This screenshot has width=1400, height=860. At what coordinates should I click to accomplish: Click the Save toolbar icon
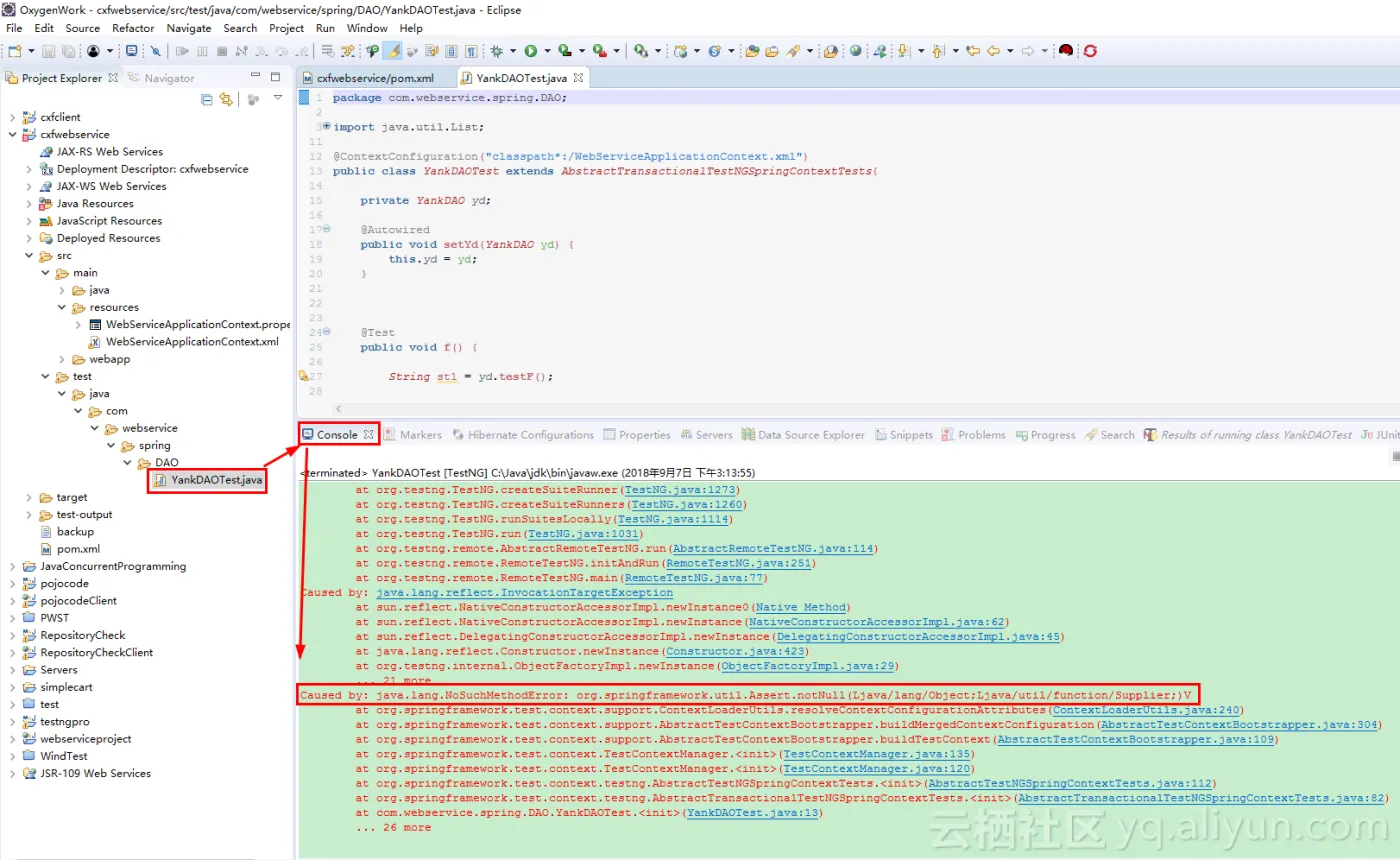(x=48, y=50)
